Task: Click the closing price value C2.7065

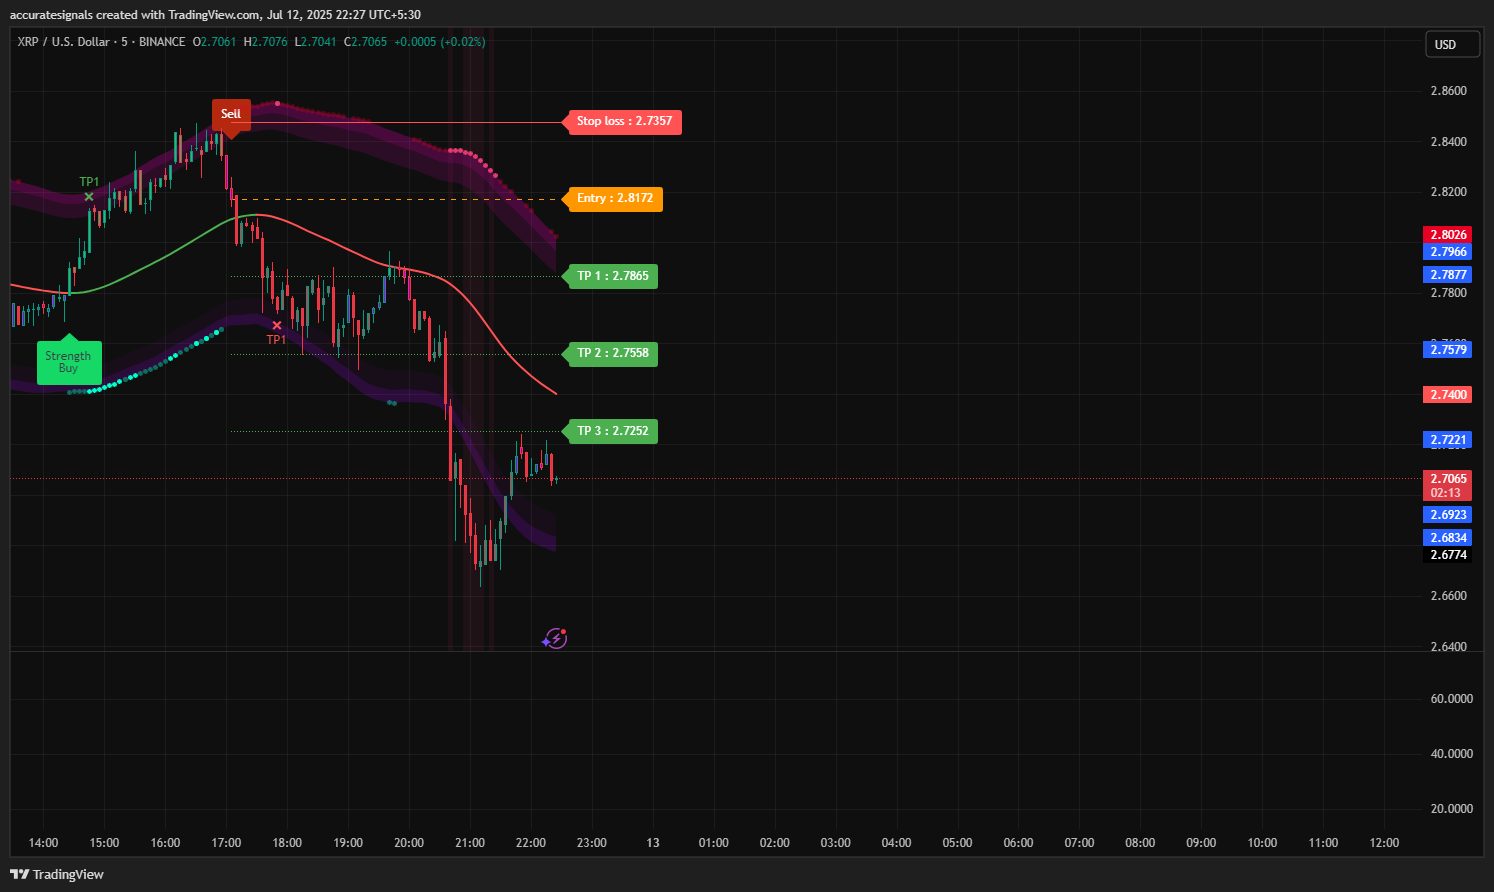Action: pos(366,42)
